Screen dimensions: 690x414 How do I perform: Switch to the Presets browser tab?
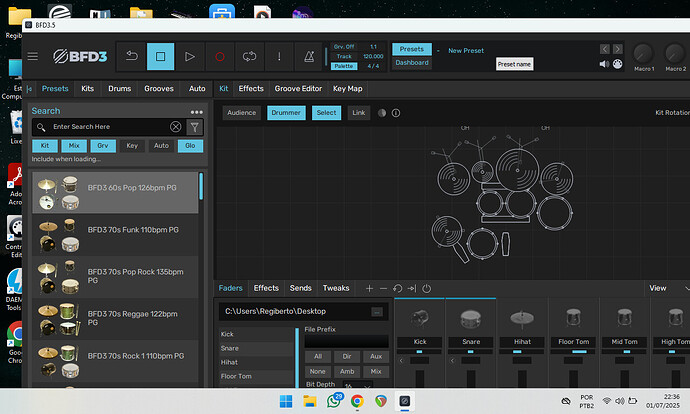55,89
